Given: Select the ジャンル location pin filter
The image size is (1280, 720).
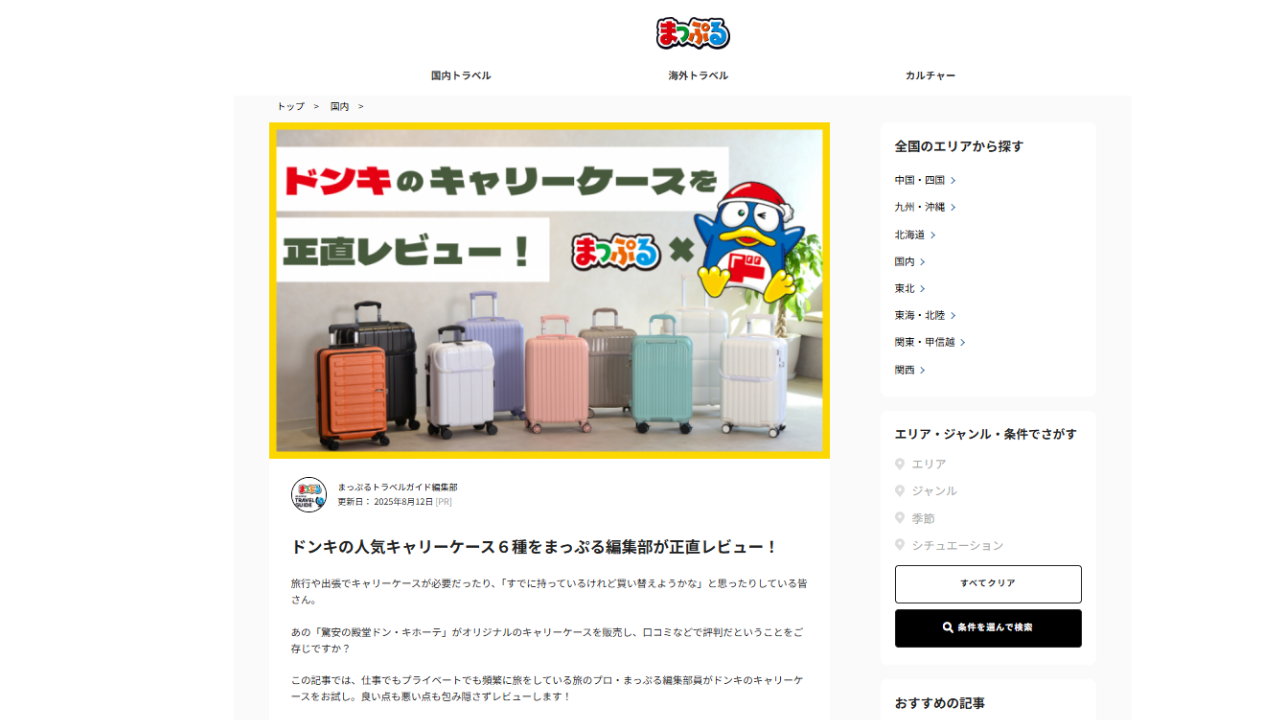Looking at the screenshot, I should coord(900,491).
